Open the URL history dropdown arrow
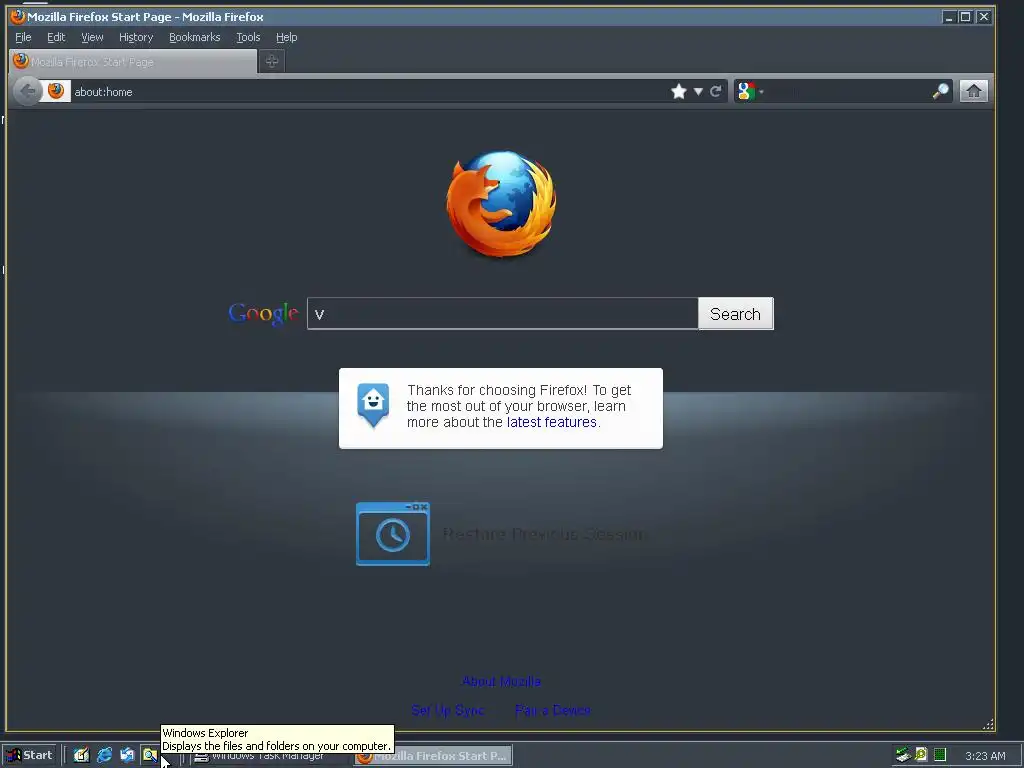This screenshot has width=1024, height=768. click(698, 91)
